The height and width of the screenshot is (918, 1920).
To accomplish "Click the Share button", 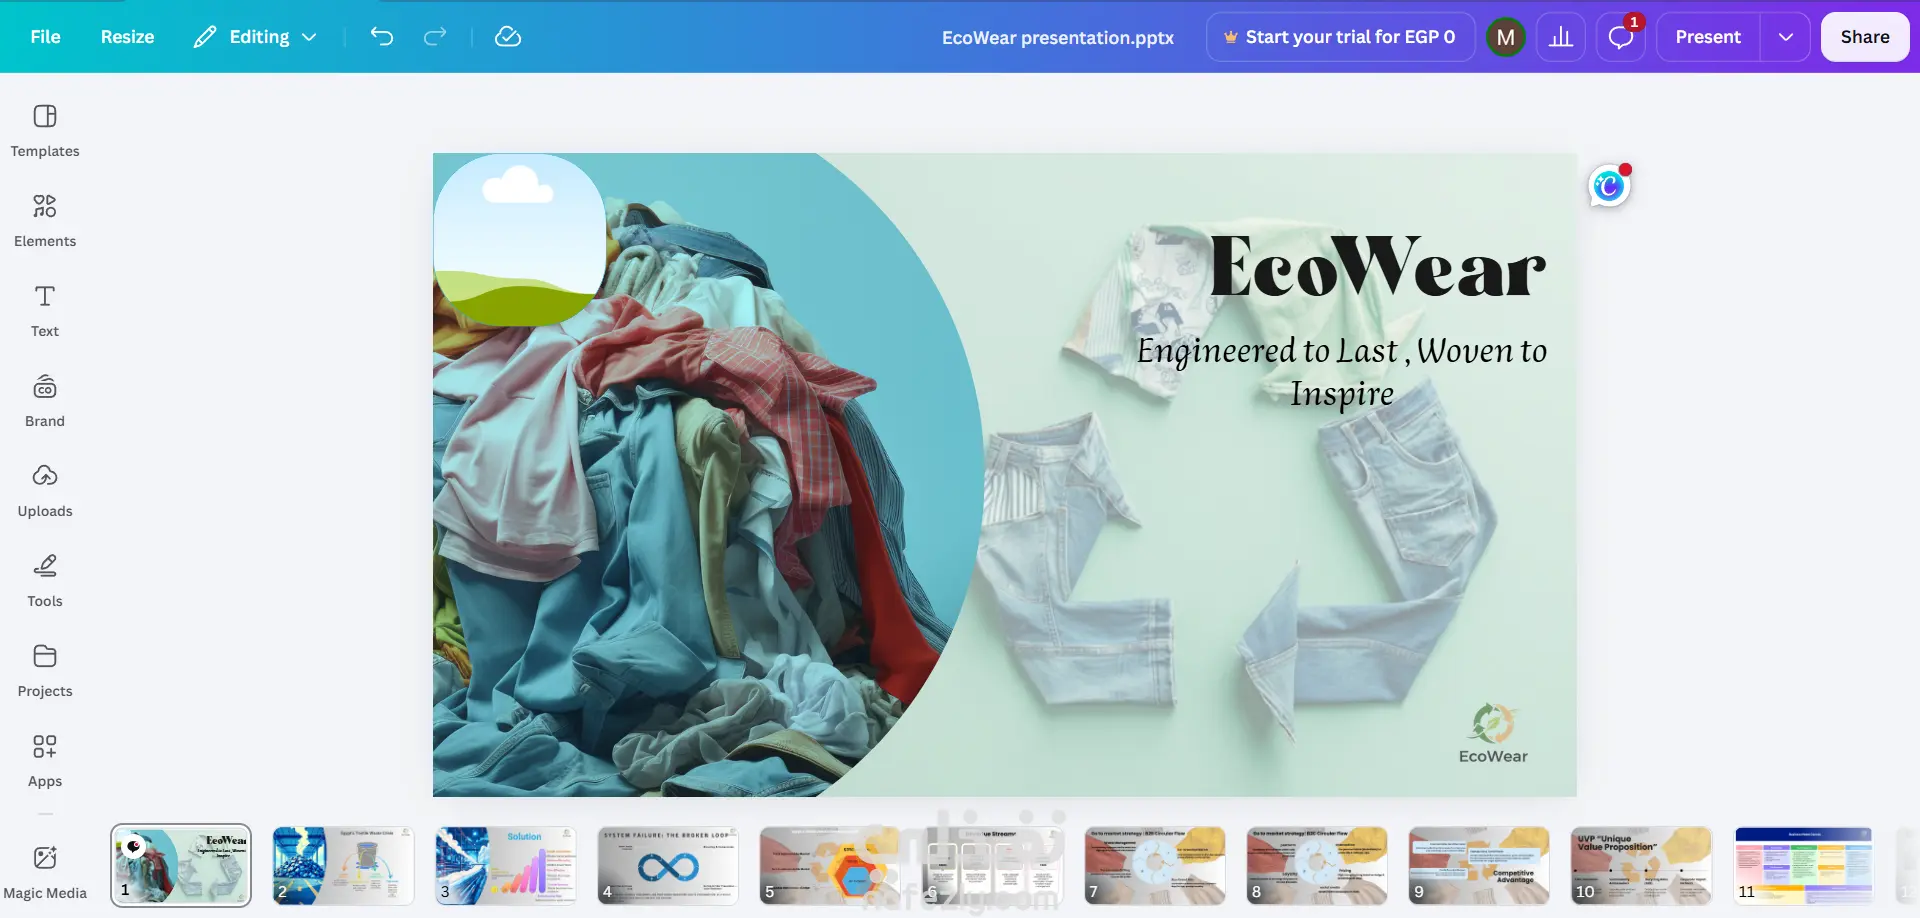I will (x=1865, y=37).
